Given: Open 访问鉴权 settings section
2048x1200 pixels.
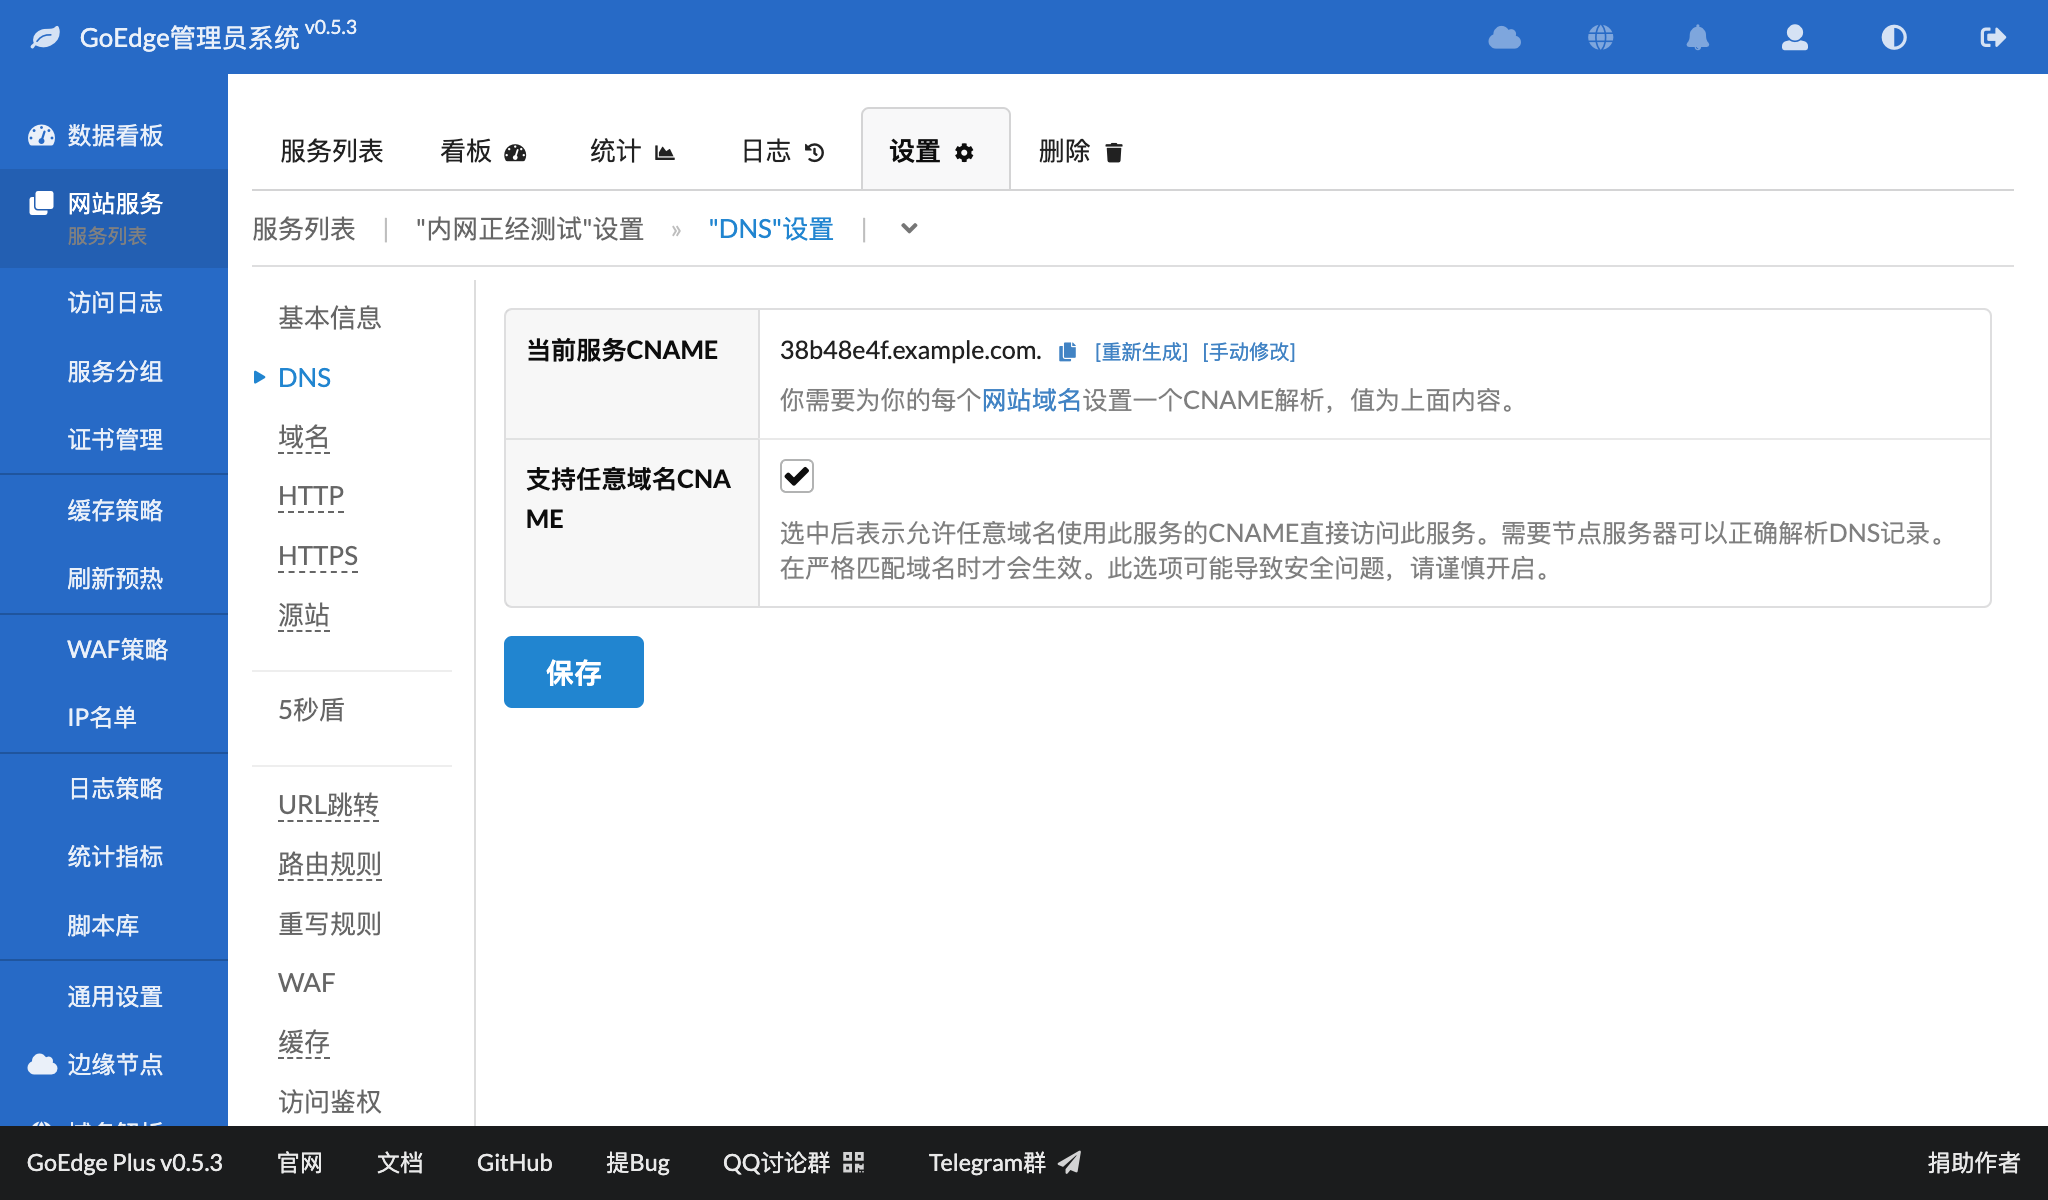Looking at the screenshot, I should click(330, 1102).
